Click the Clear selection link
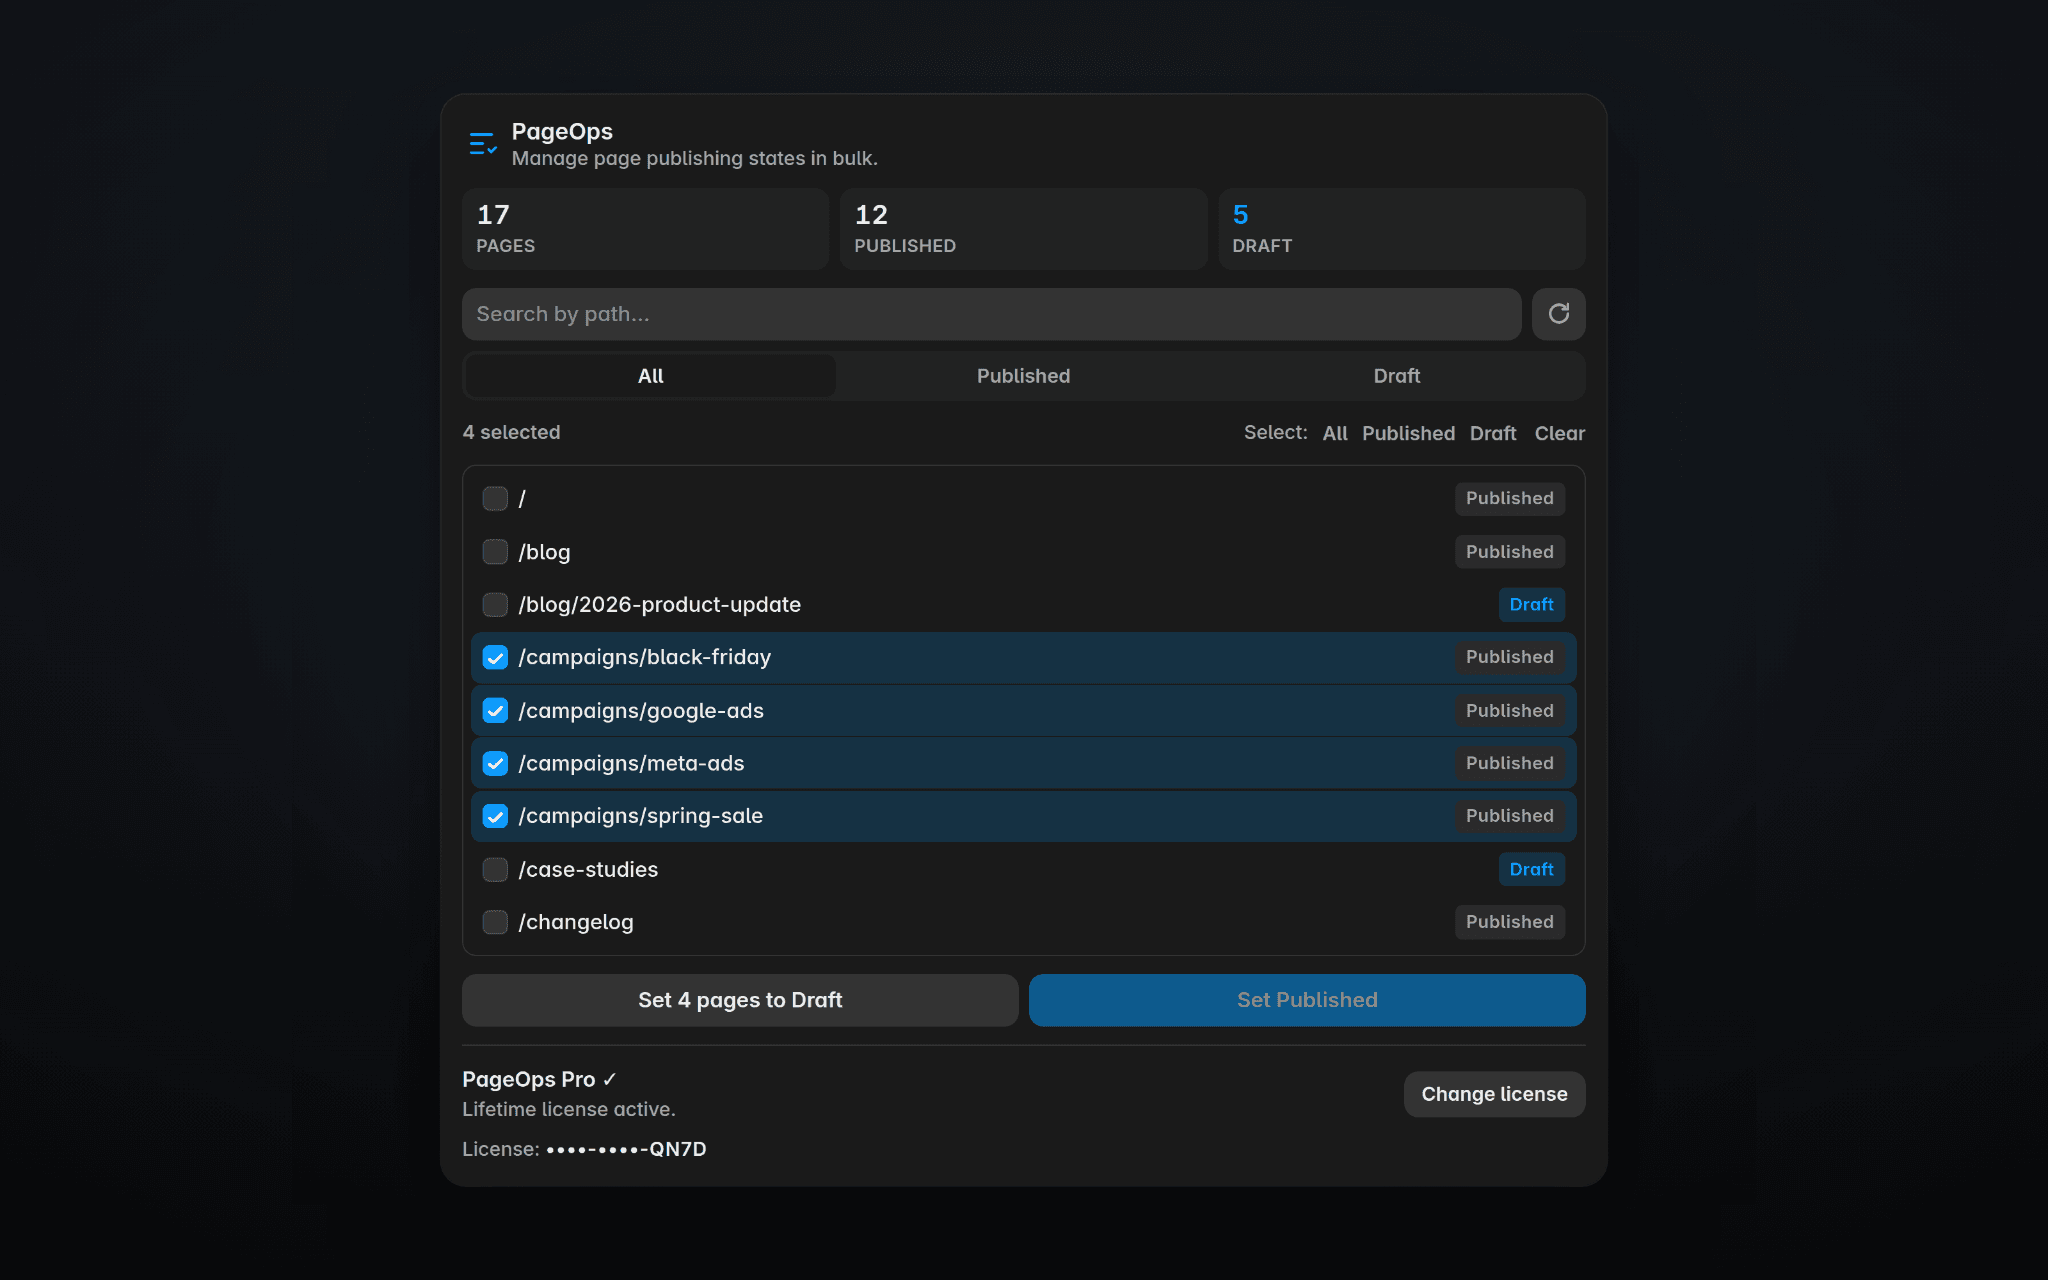The width and height of the screenshot is (2048, 1280). 1559,433
